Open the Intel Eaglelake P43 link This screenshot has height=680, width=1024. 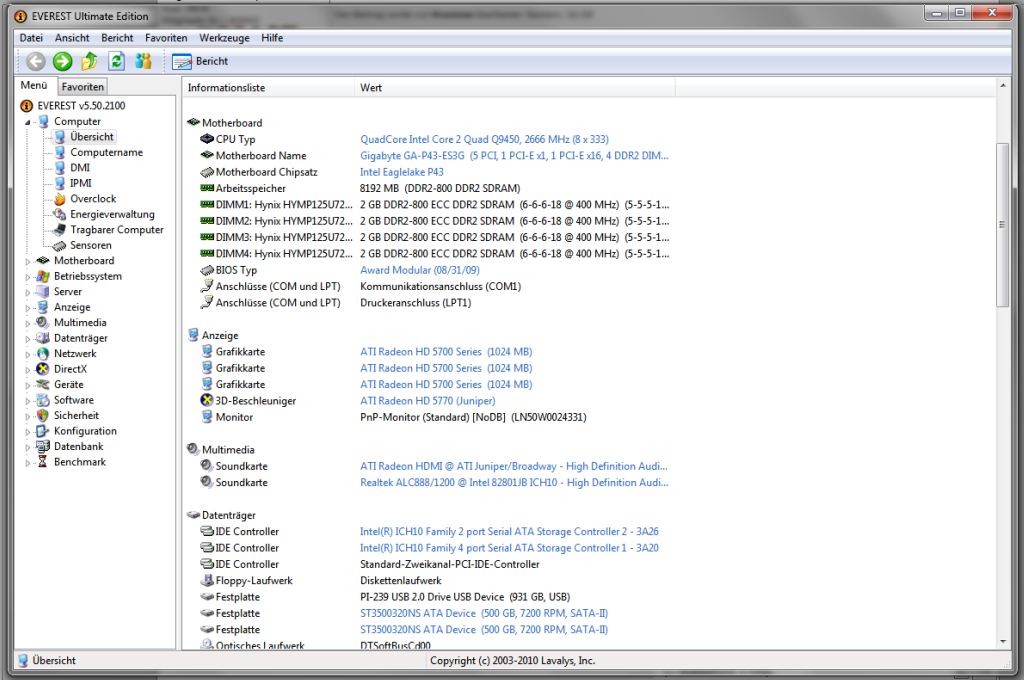click(402, 172)
